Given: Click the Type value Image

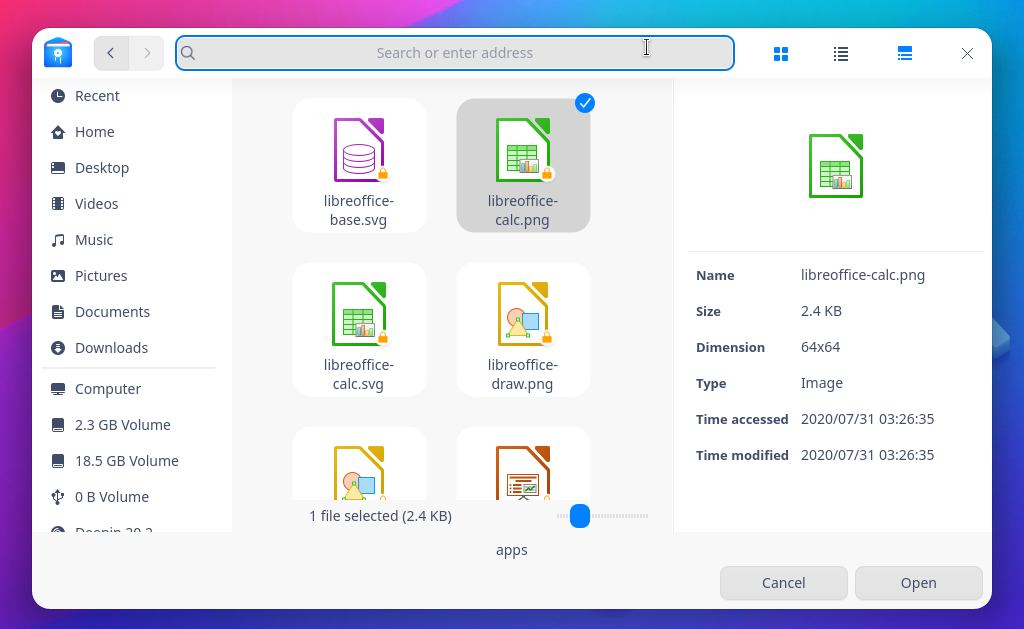Looking at the screenshot, I should pyautogui.click(x=822, y=383).
